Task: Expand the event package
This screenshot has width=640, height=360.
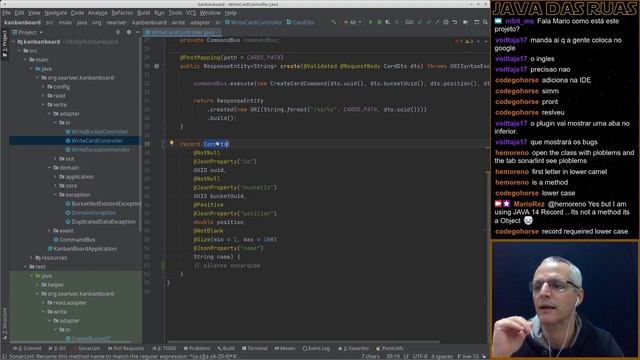Action: click(x=50, y=231)
